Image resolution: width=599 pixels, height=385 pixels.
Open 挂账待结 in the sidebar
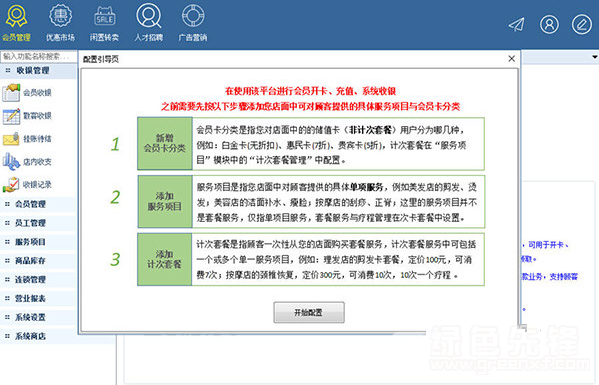(x=27, y=139)
